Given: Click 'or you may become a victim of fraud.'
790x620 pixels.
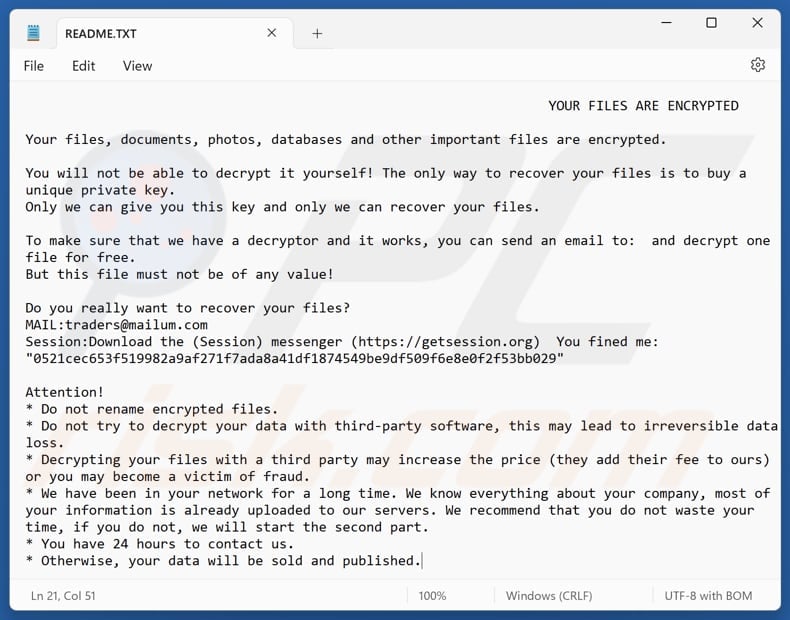Looking at the screenshot, I should coord(167,476).
